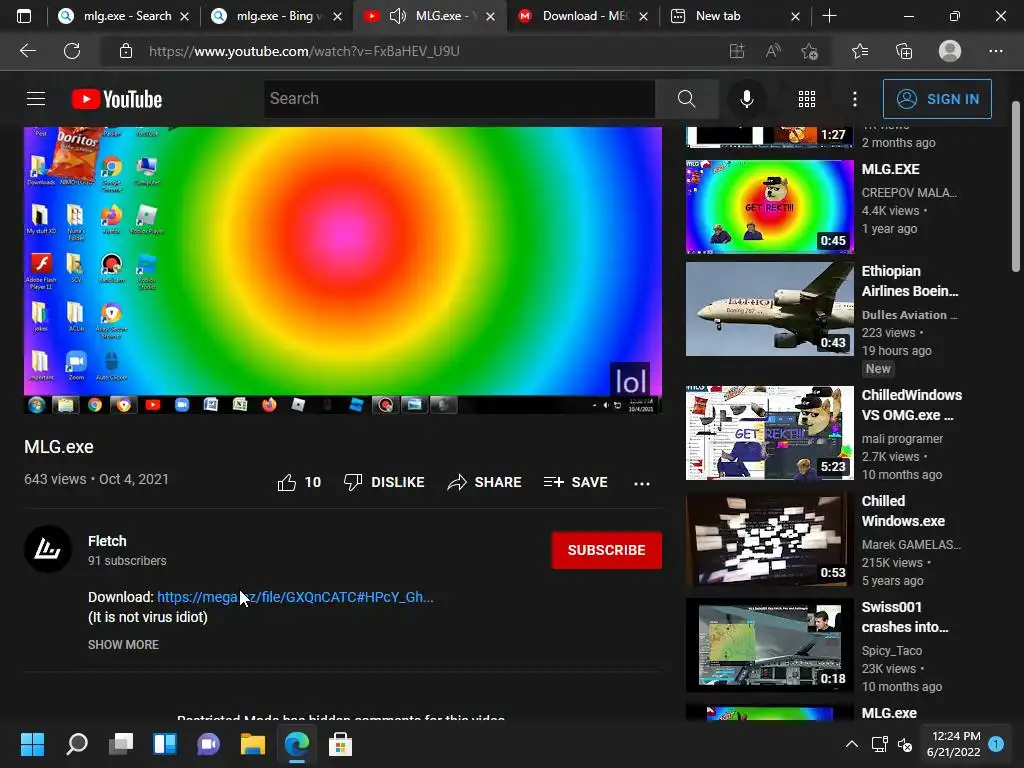The image size is (1024, 768).
Task: Mute the MLG.exe tab speaker icon
Action: 398,16
